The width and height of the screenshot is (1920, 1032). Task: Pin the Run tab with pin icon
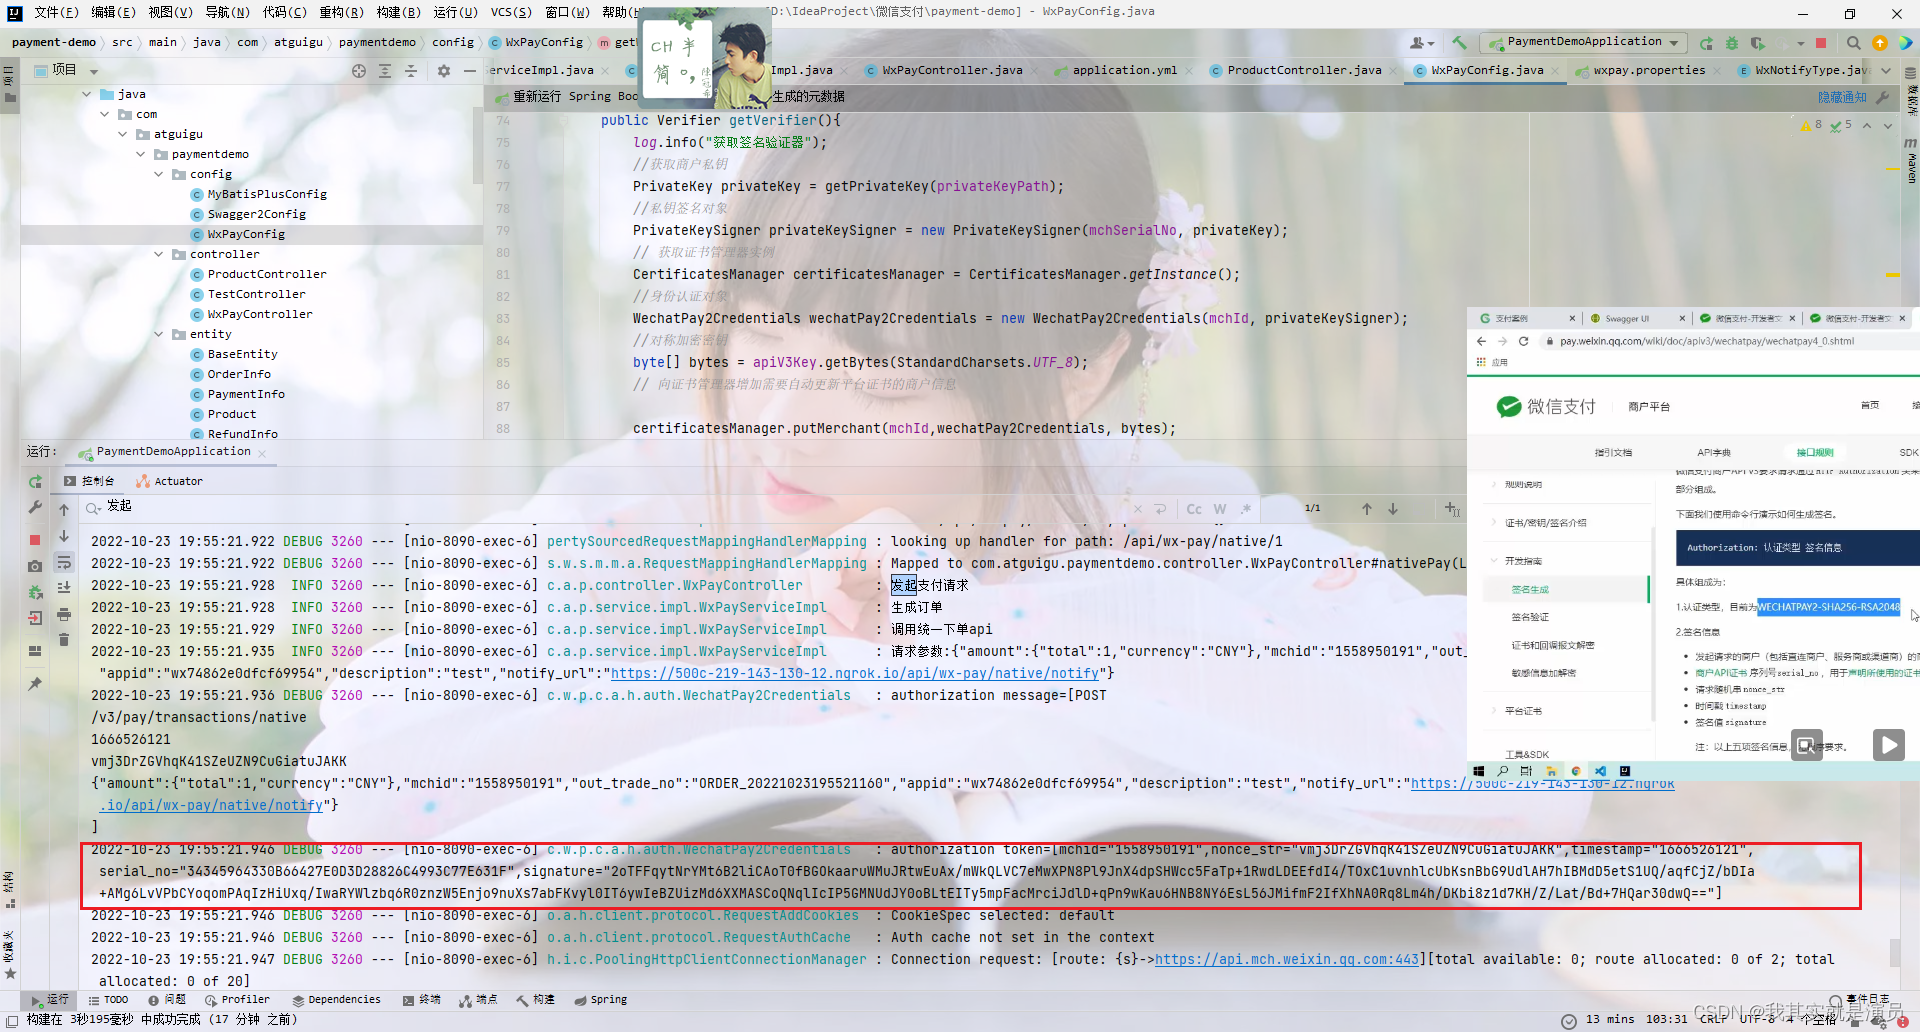[35, 684]
